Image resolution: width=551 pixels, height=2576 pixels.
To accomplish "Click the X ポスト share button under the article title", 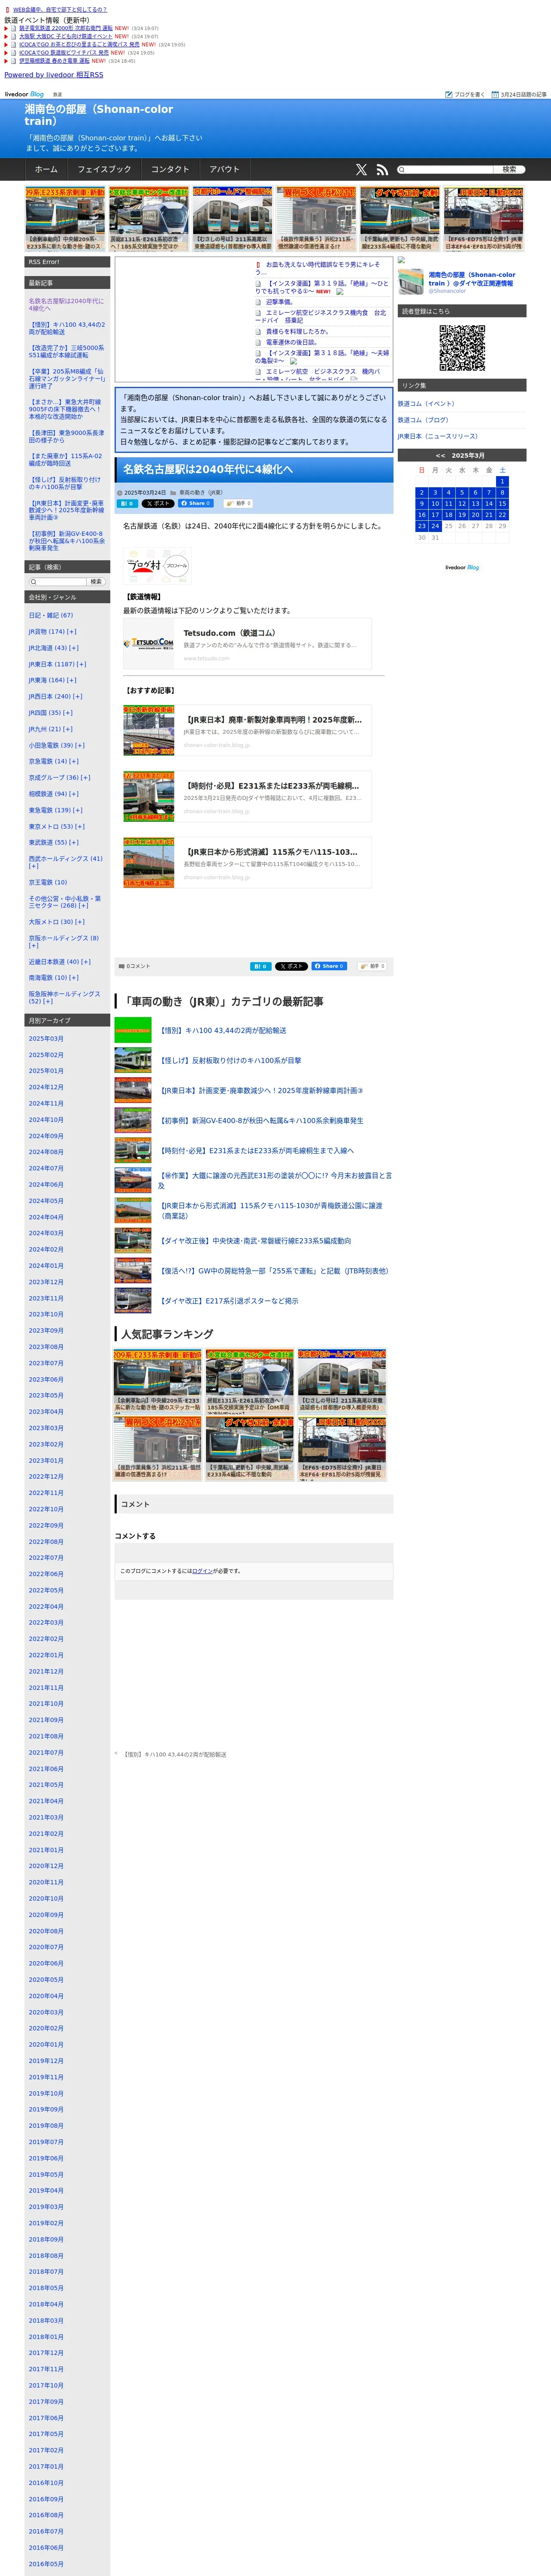I will coord(158,504).
